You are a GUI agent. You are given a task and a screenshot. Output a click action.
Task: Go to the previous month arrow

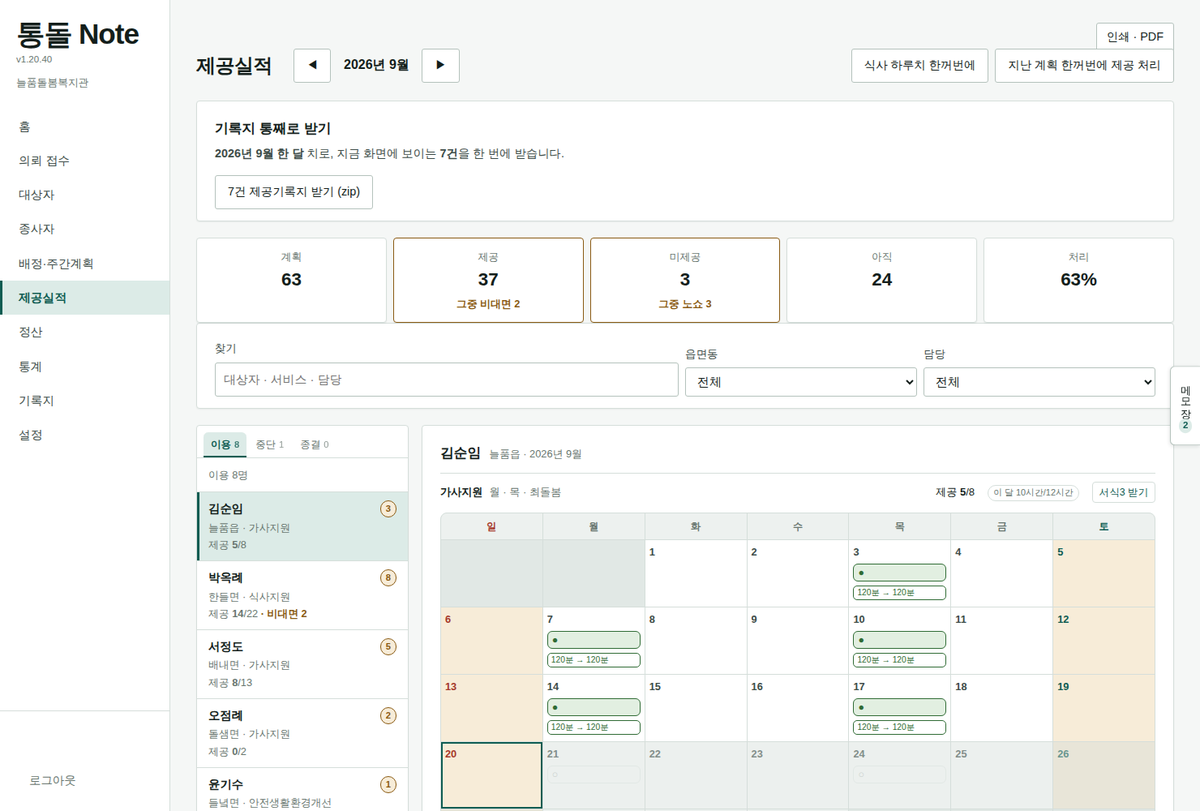click(x=312, y=65)
